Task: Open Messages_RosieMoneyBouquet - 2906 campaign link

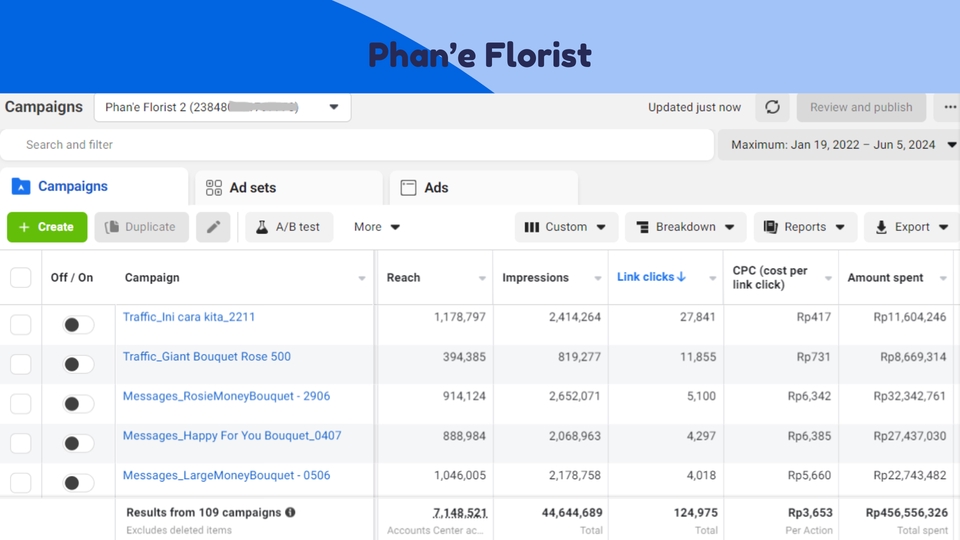Action: [x=226, y=396]
